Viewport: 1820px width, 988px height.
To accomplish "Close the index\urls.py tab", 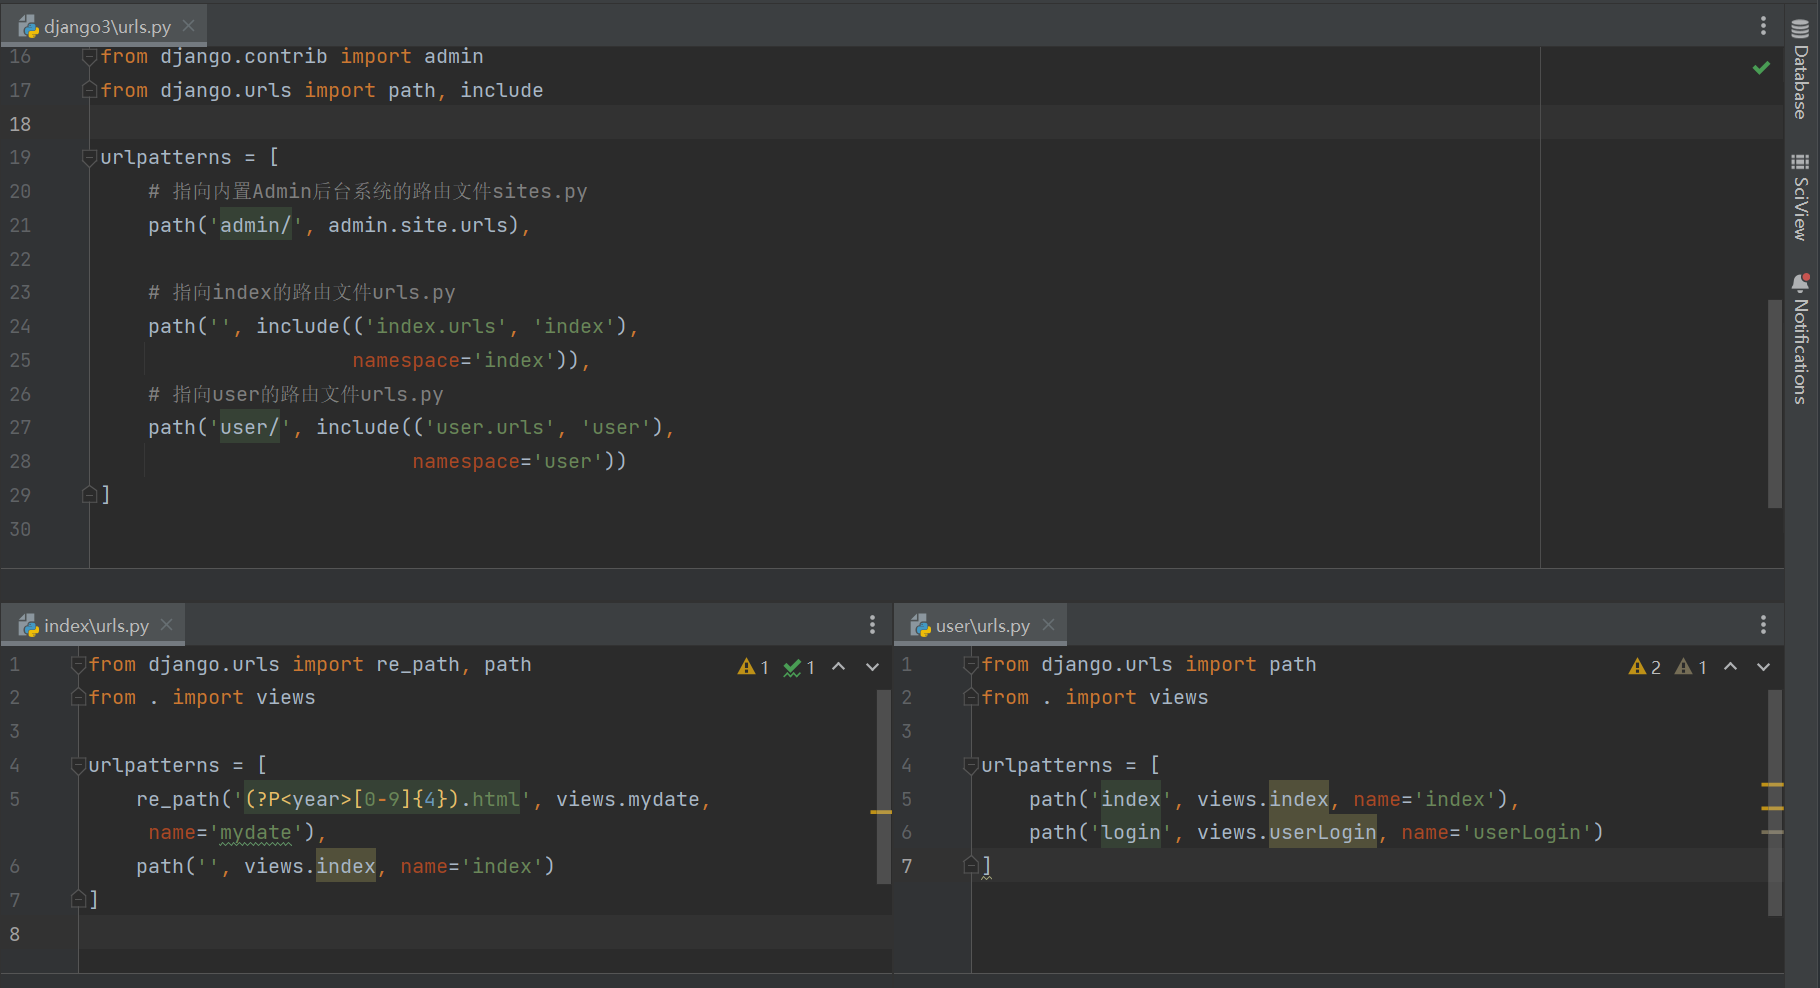I will (x=166, y=625).
